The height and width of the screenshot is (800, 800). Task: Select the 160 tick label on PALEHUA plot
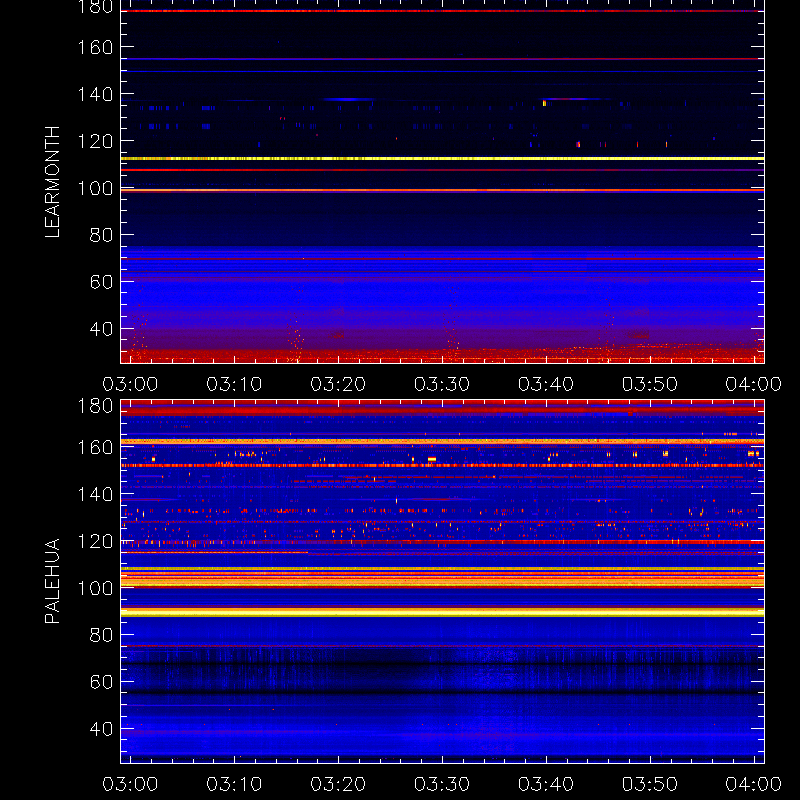tap(95, 447)
